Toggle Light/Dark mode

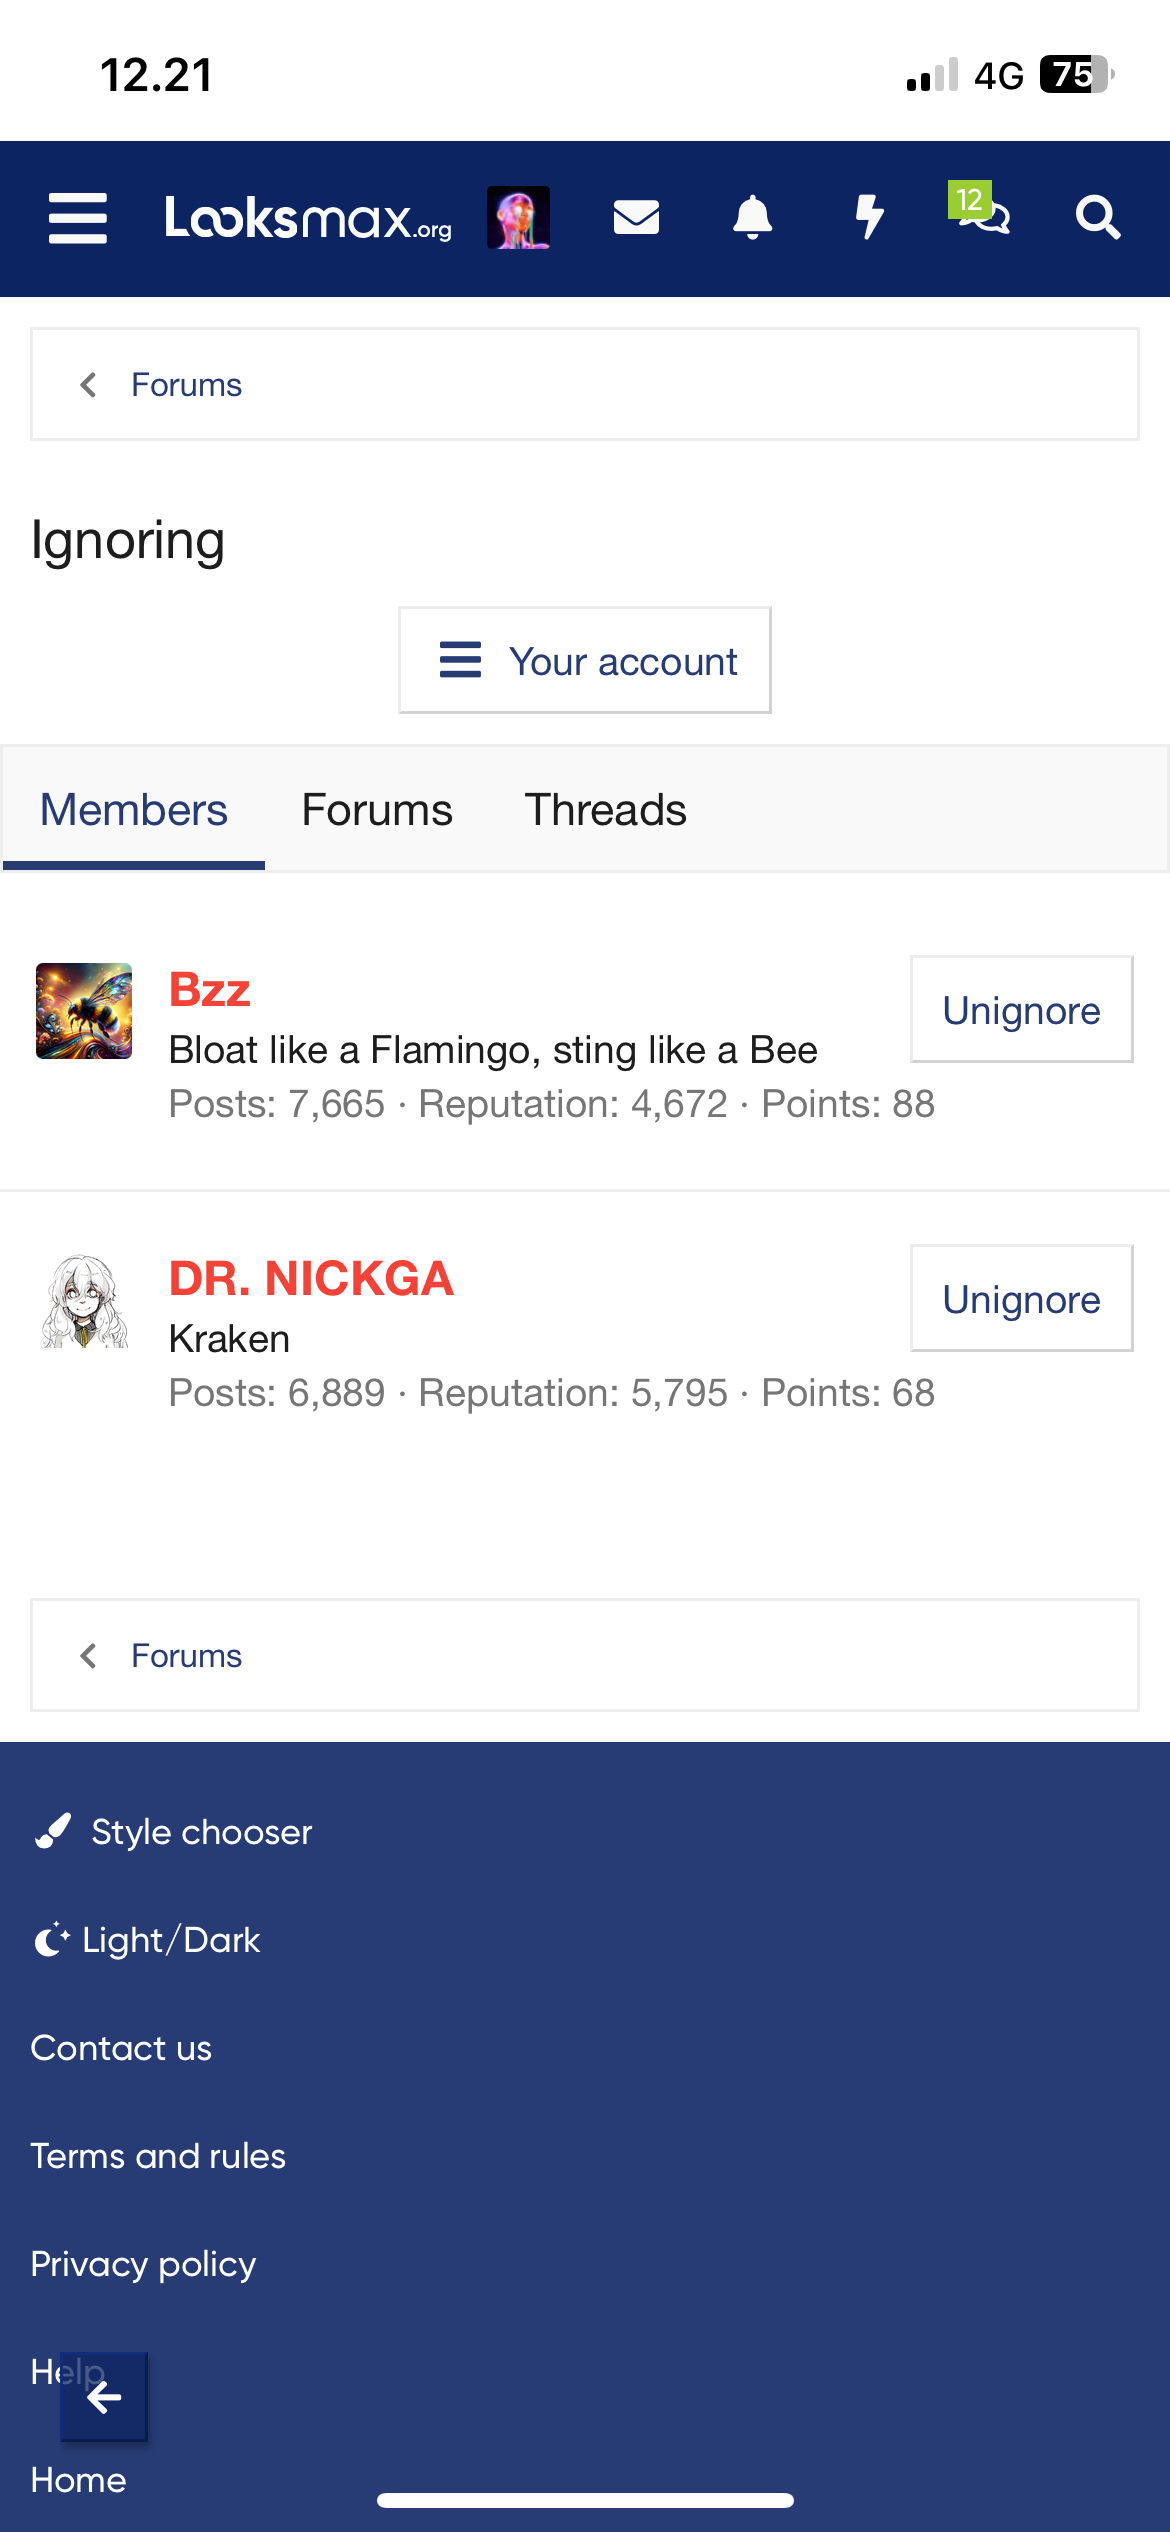click(x=148, y=1940)
